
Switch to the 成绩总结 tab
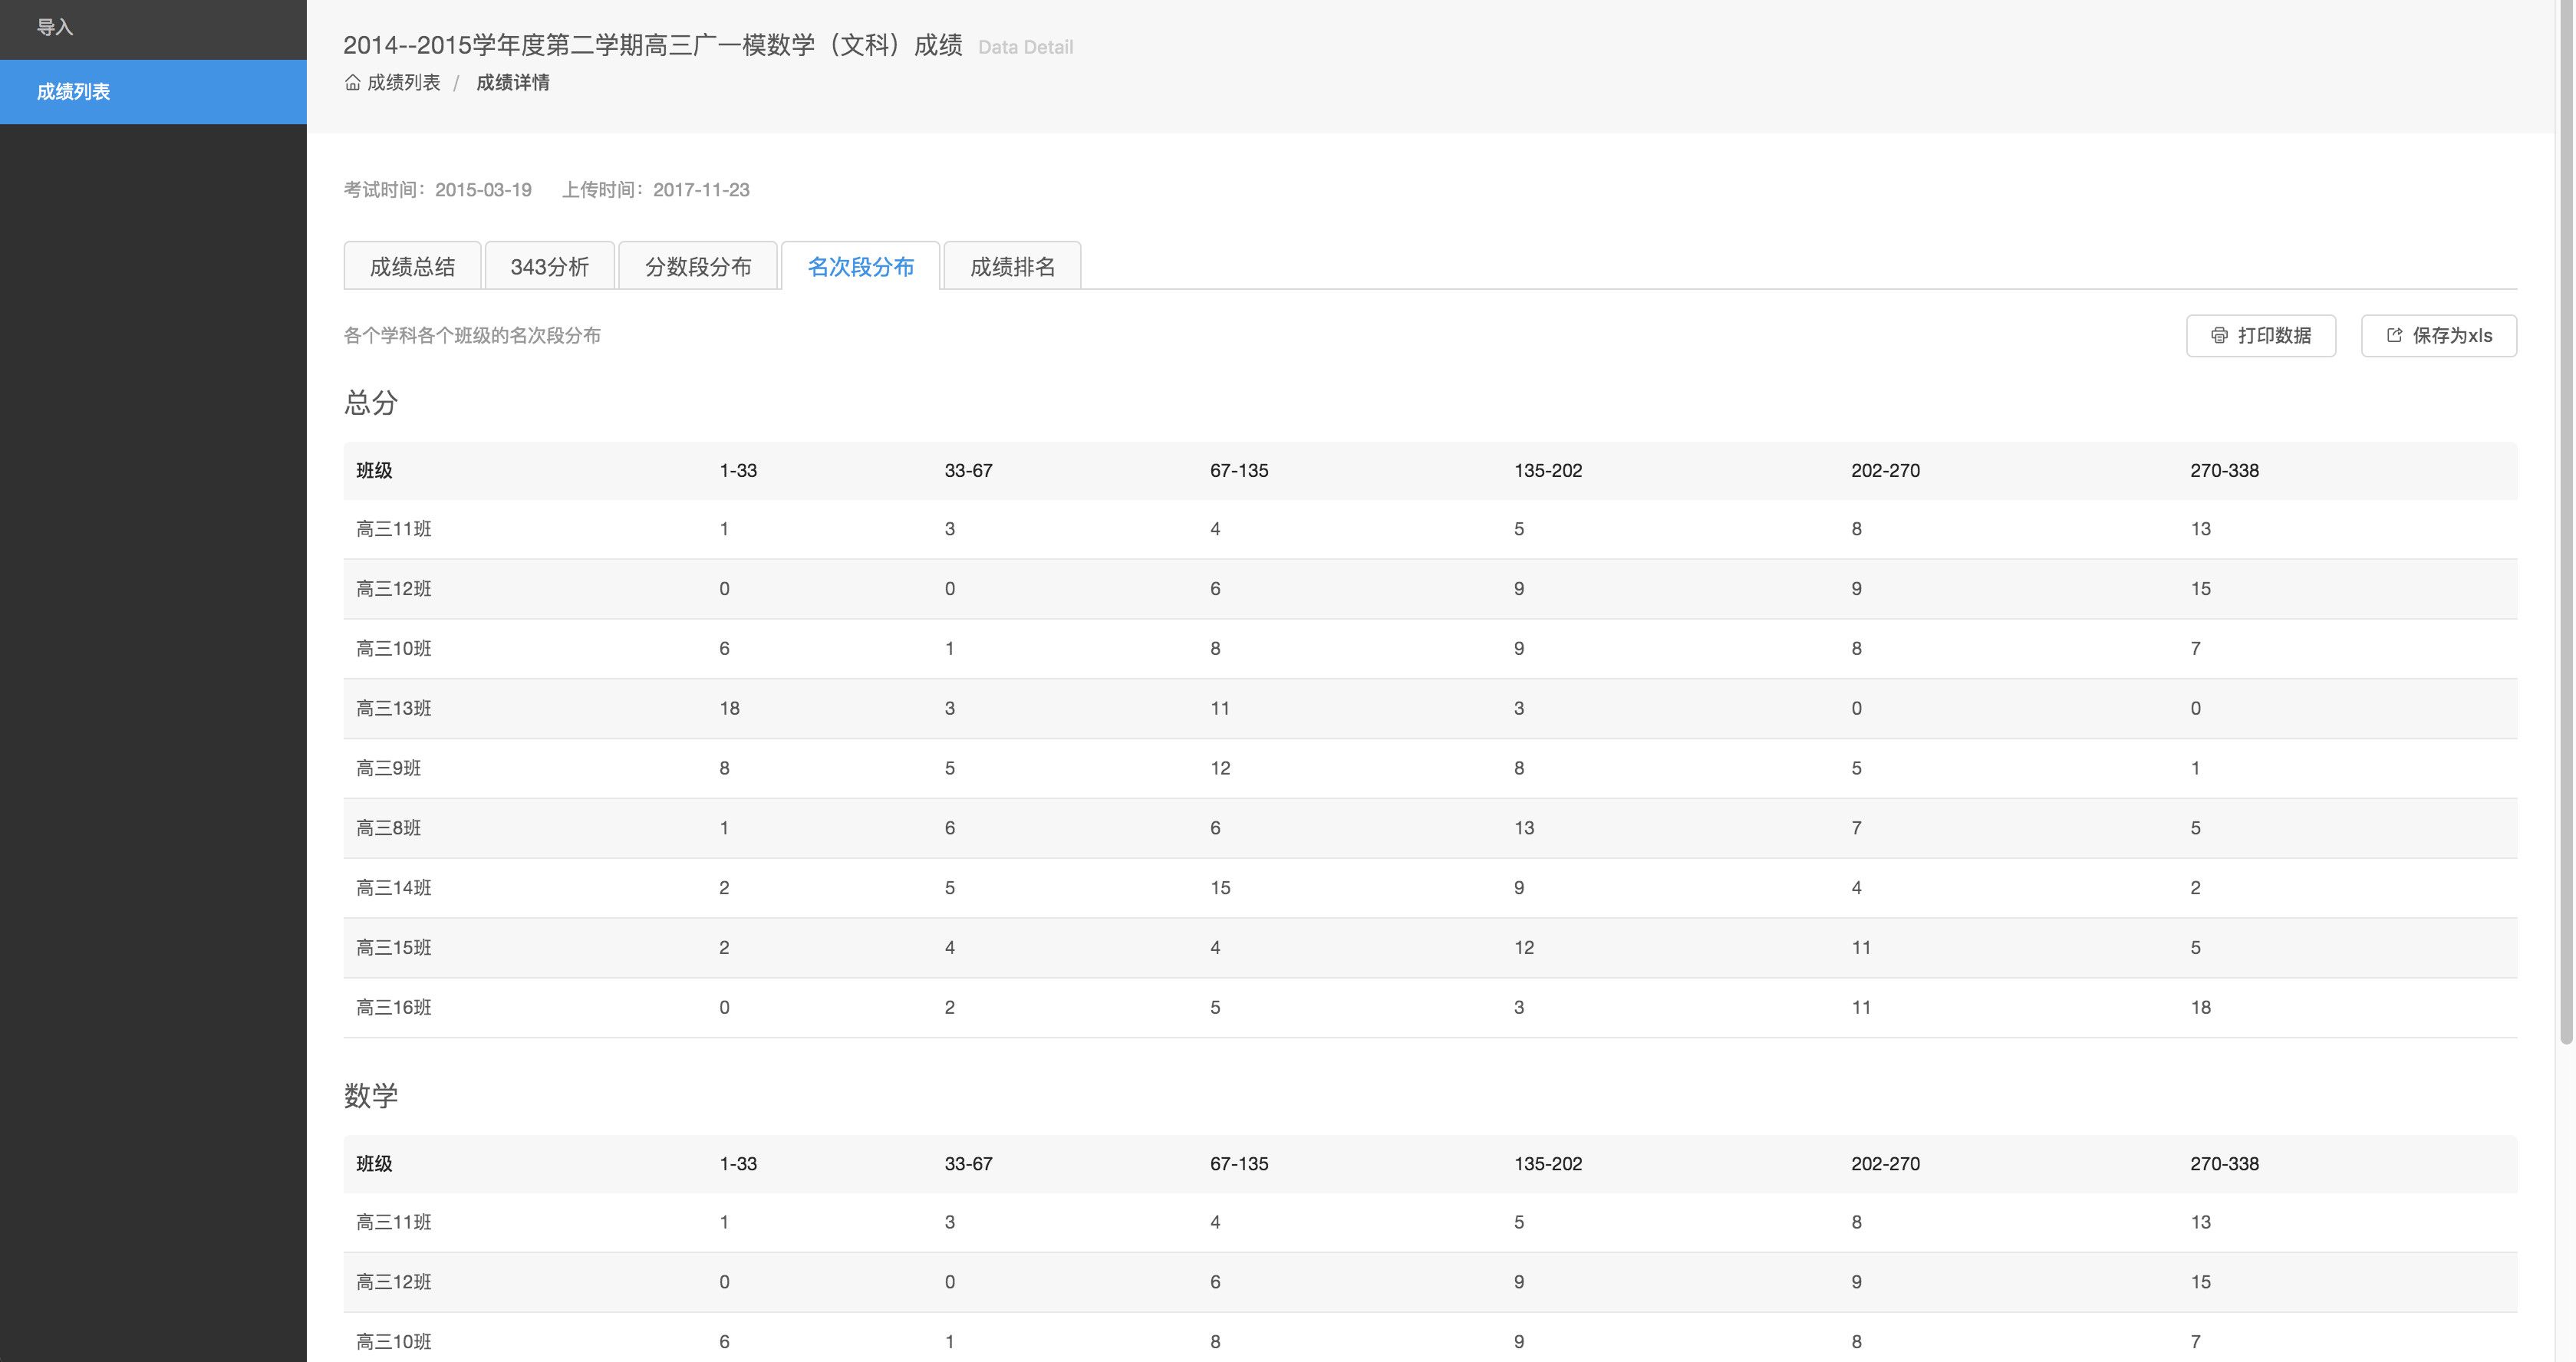point(412,266)
